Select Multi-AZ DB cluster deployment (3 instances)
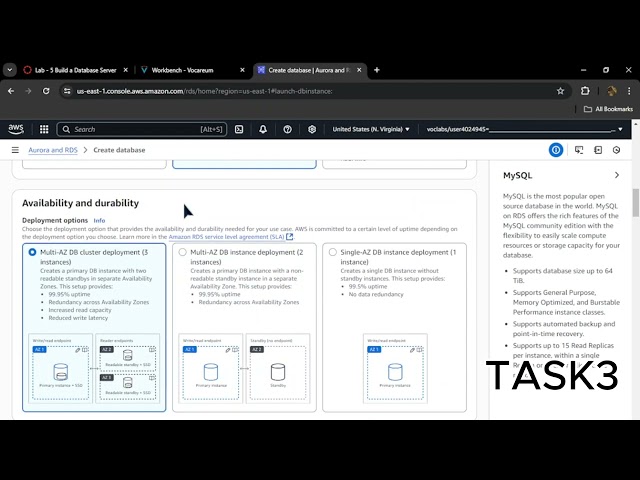The height and width of the screenshot is (480, 640). (x=32, y=252)
